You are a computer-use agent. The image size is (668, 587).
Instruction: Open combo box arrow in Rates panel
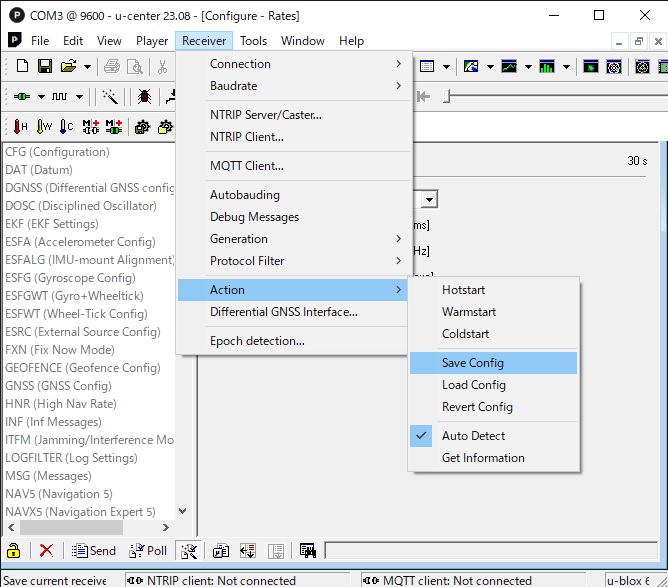click(x=429, y=199)
